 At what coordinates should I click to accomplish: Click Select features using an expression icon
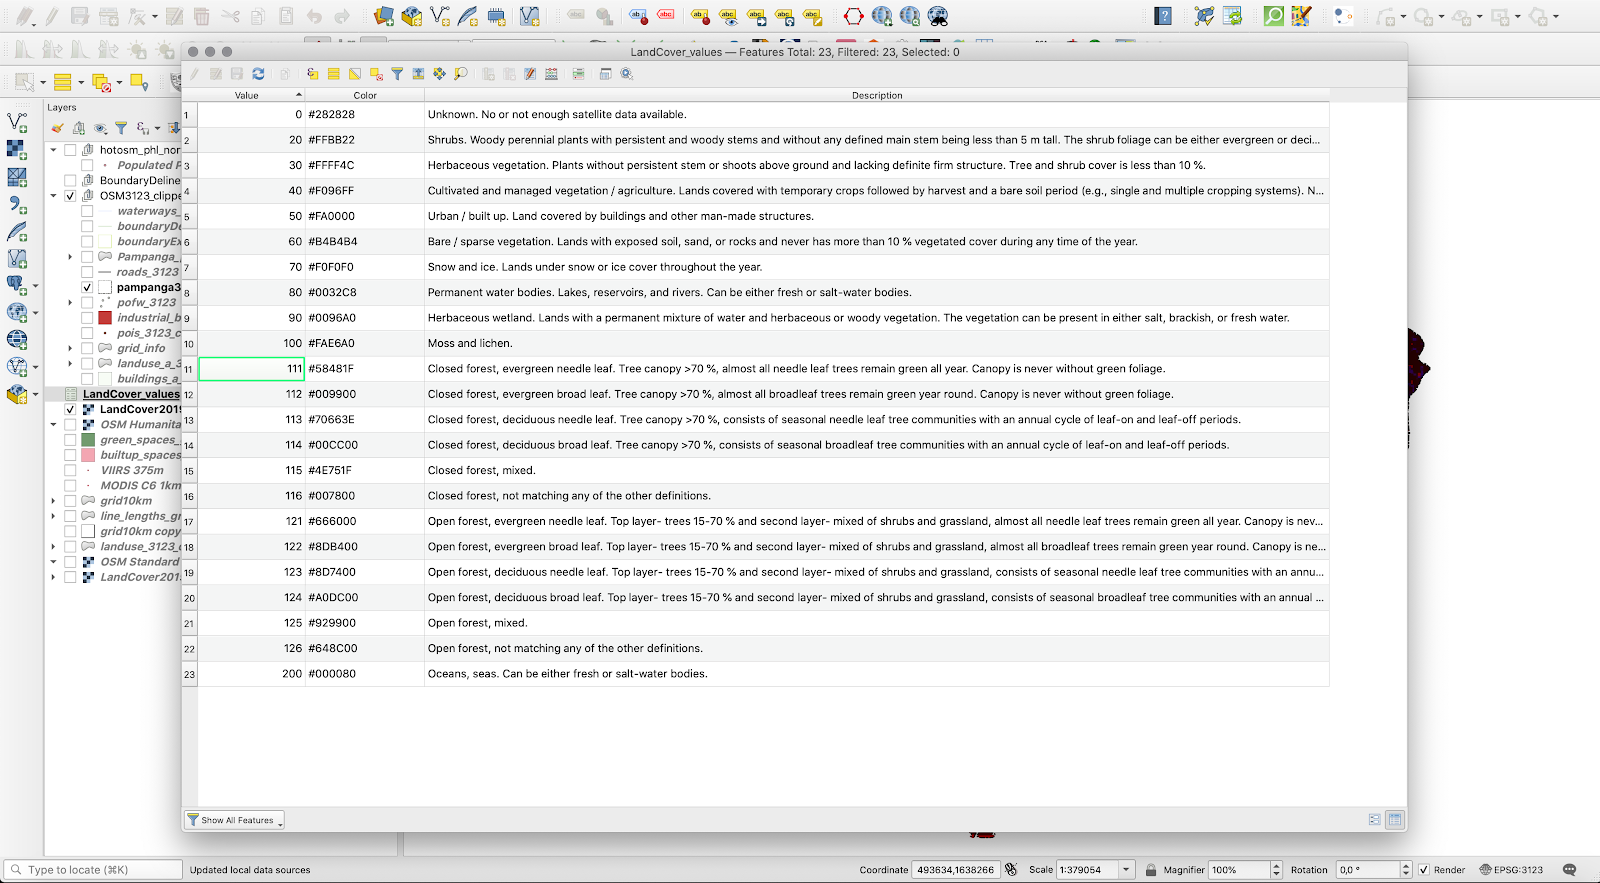(313, 74)
